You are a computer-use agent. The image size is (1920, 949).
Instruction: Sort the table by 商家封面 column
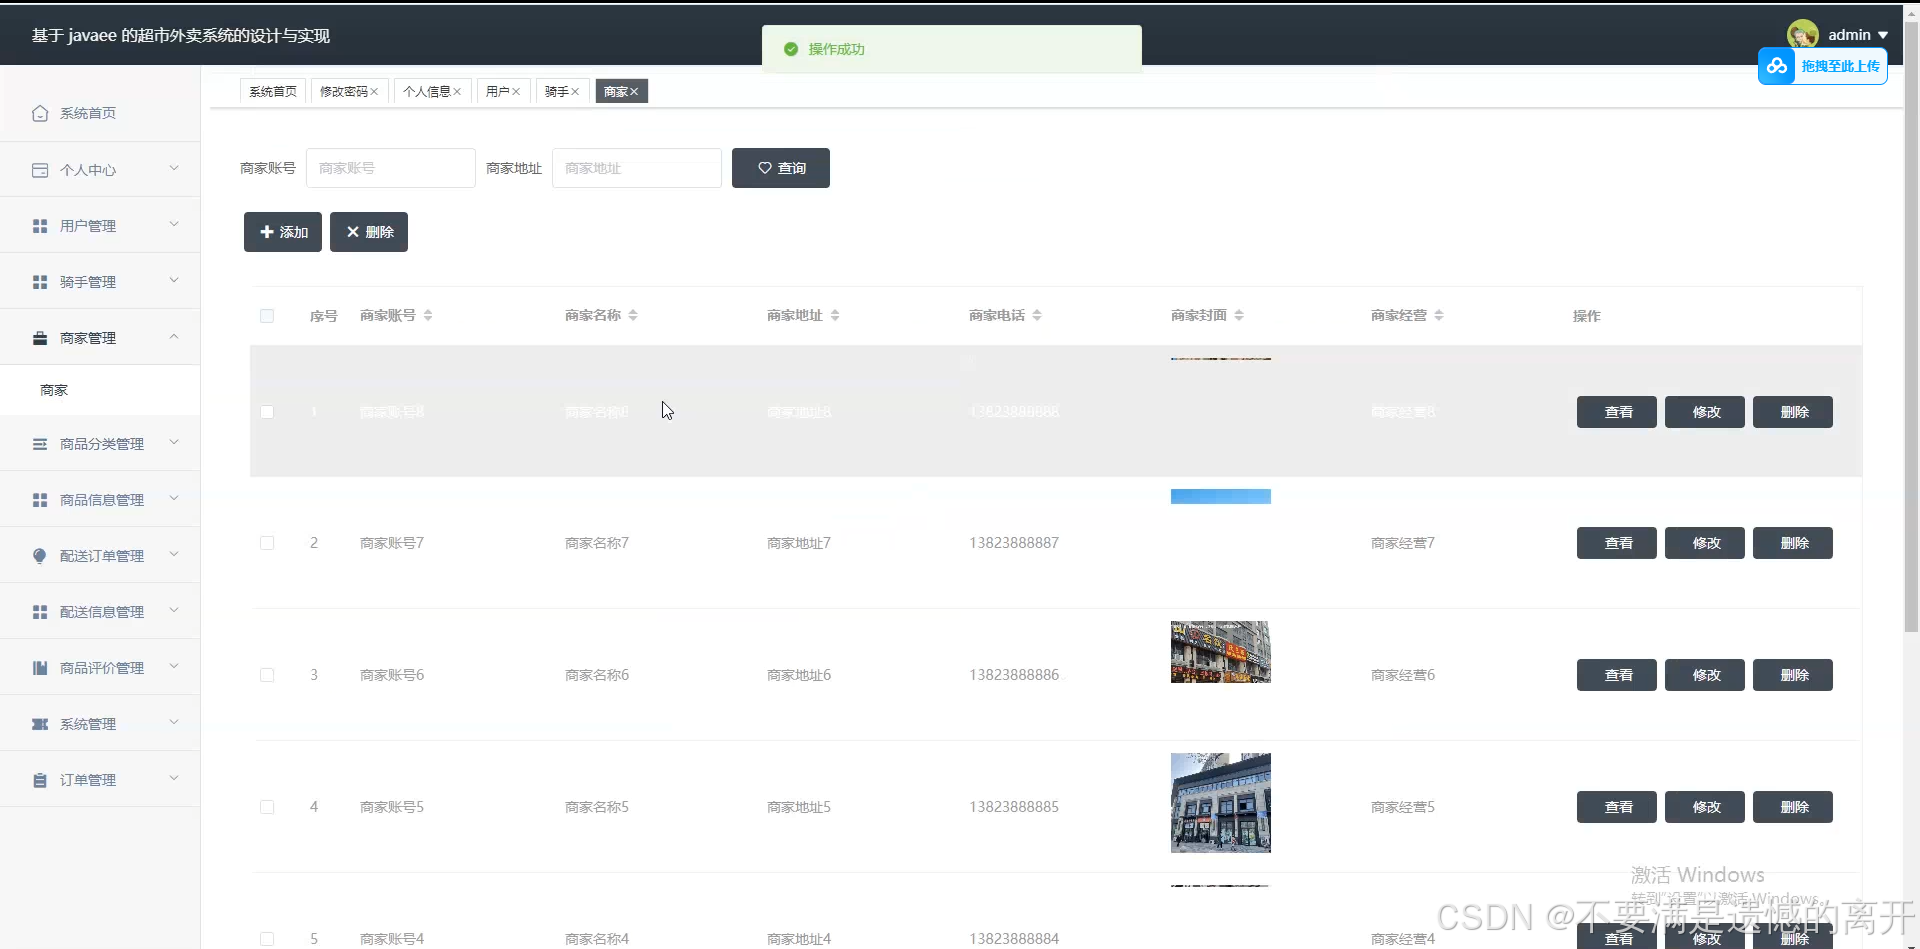pyautogui.click(x=1239, y=315)
